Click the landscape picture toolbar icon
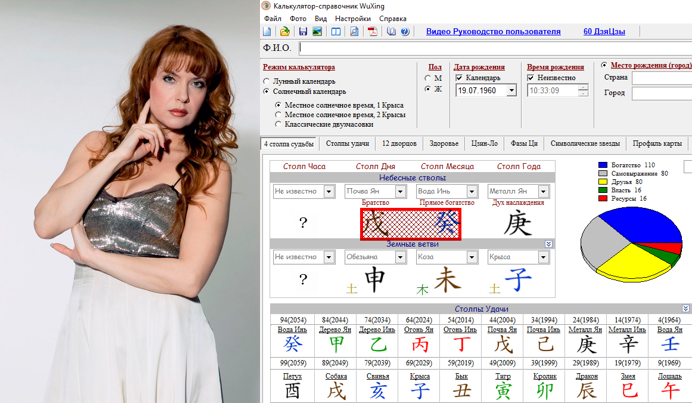This screenshot has width=696, height=403. point(317,32)
